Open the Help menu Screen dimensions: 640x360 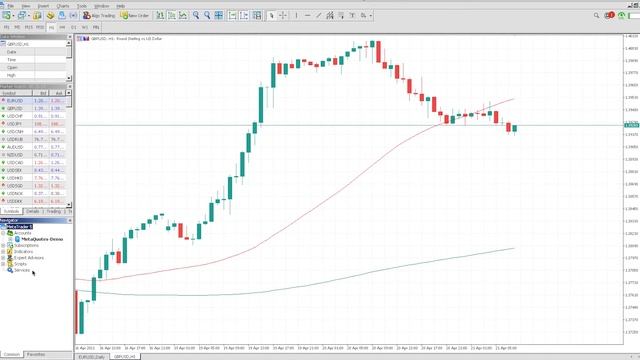coord(121,6)
